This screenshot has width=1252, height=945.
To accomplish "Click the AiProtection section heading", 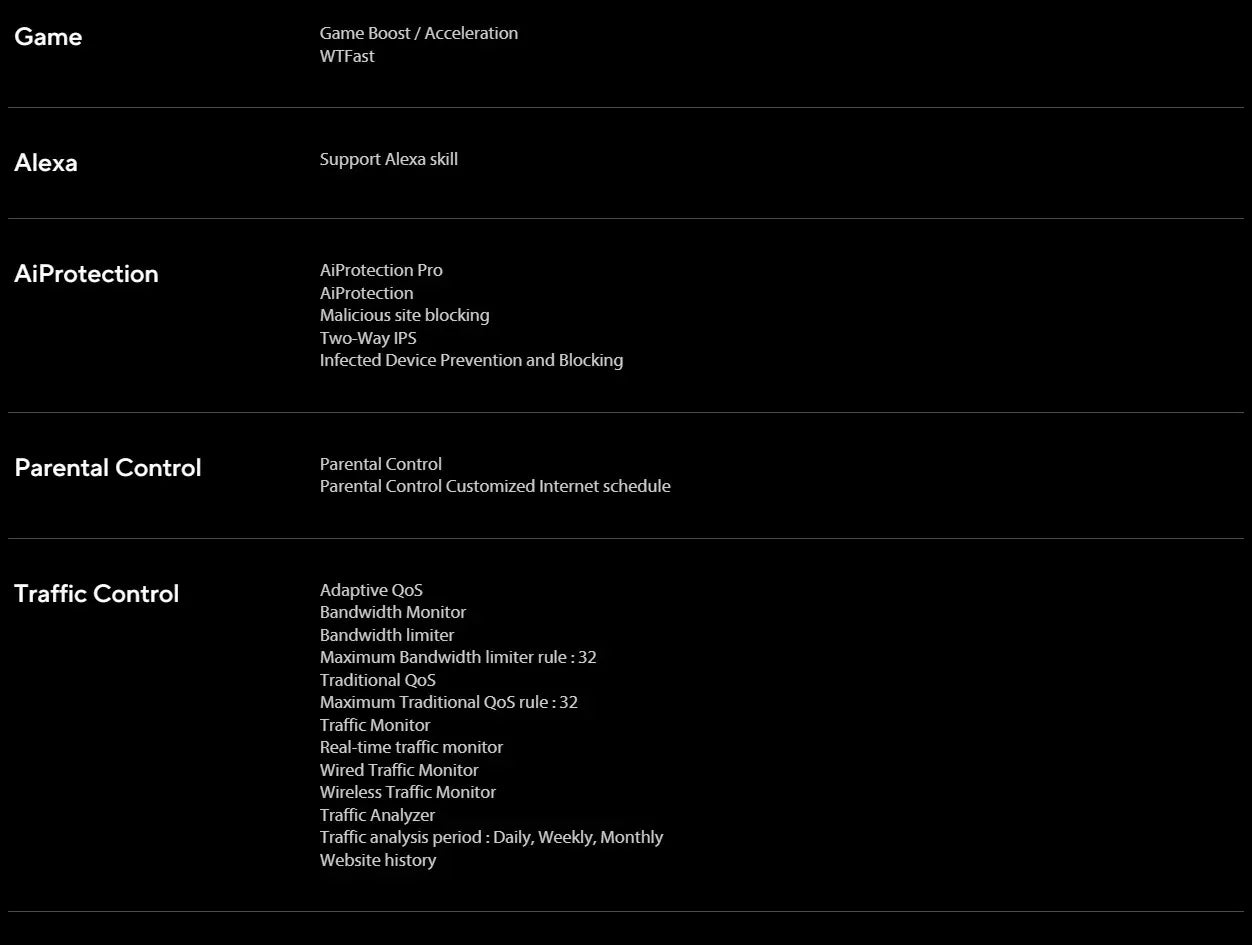I will [x=86, y=274].
